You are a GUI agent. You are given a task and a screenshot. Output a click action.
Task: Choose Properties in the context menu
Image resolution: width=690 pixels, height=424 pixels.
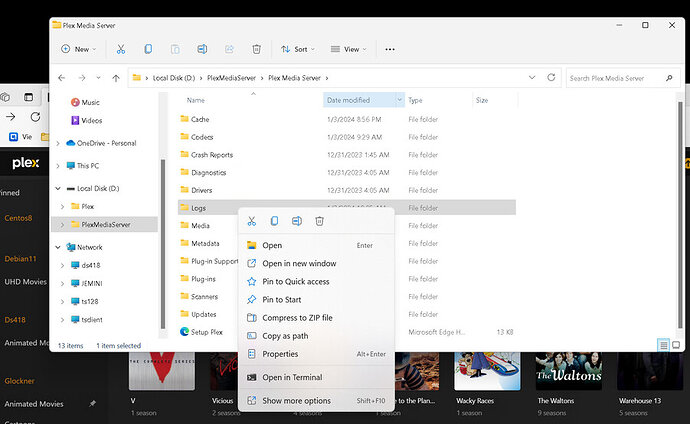tap(316, 354)
